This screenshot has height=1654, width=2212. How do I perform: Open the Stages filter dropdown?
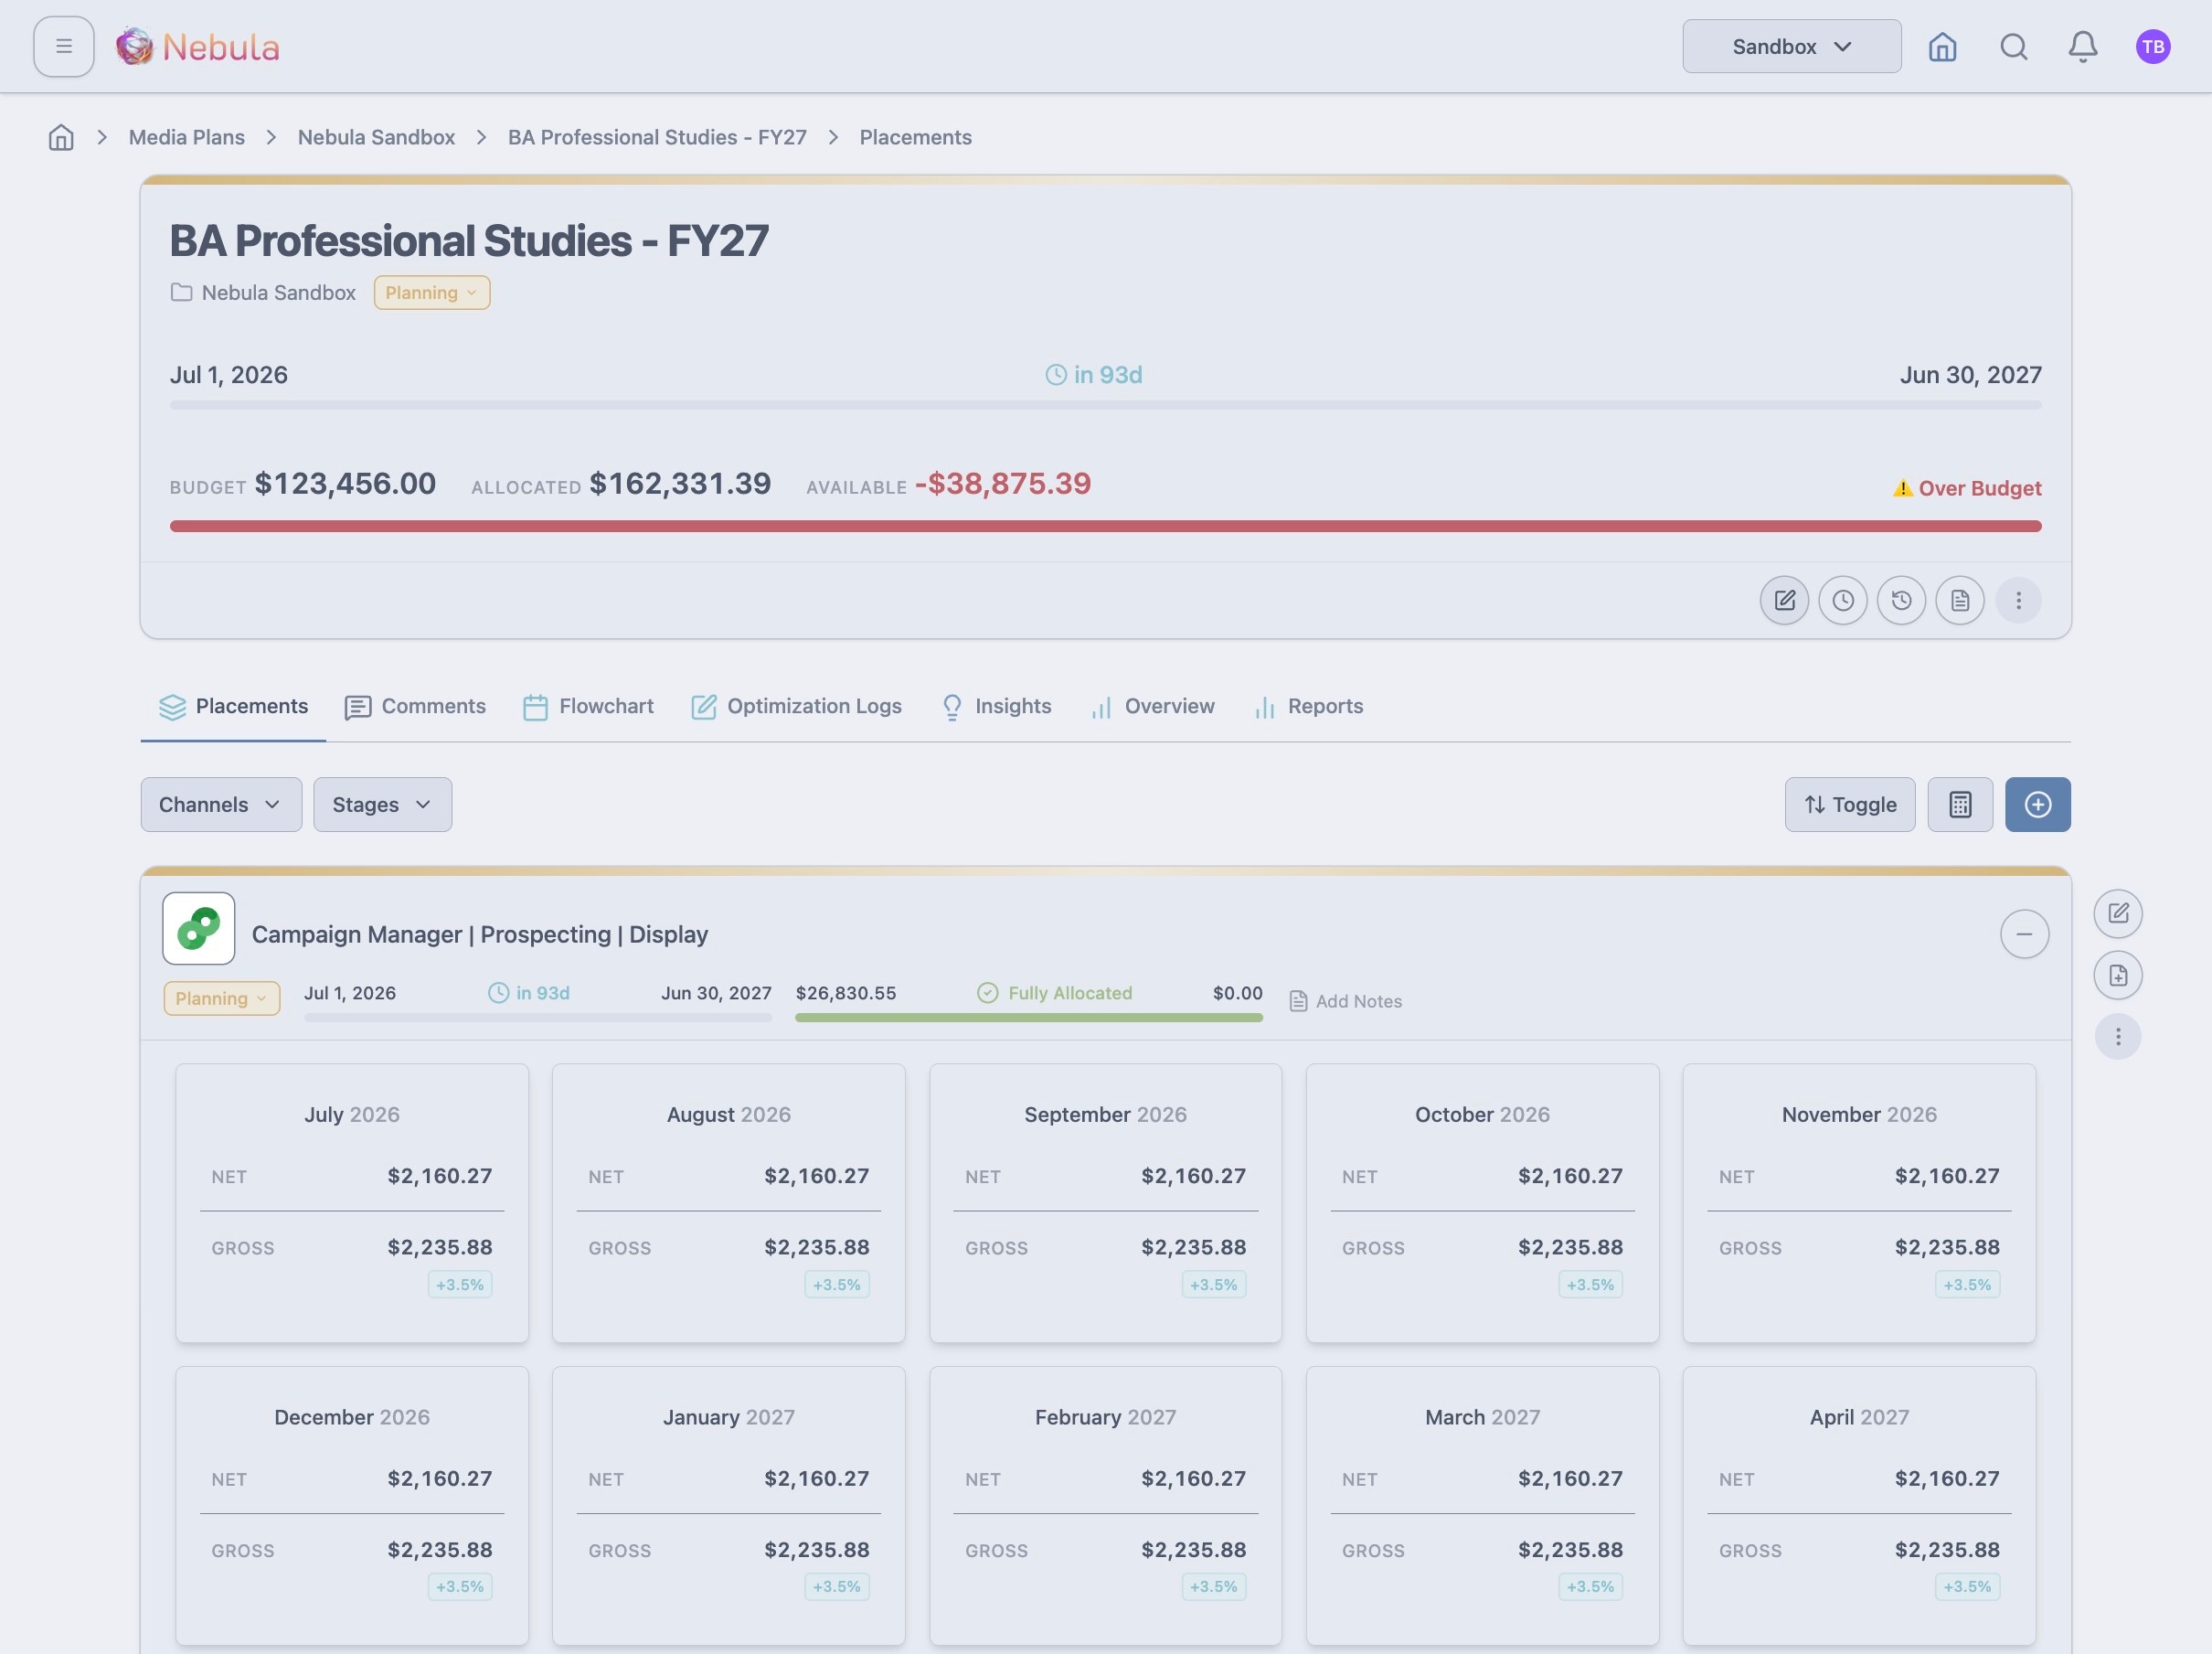(x=382, y=804)
